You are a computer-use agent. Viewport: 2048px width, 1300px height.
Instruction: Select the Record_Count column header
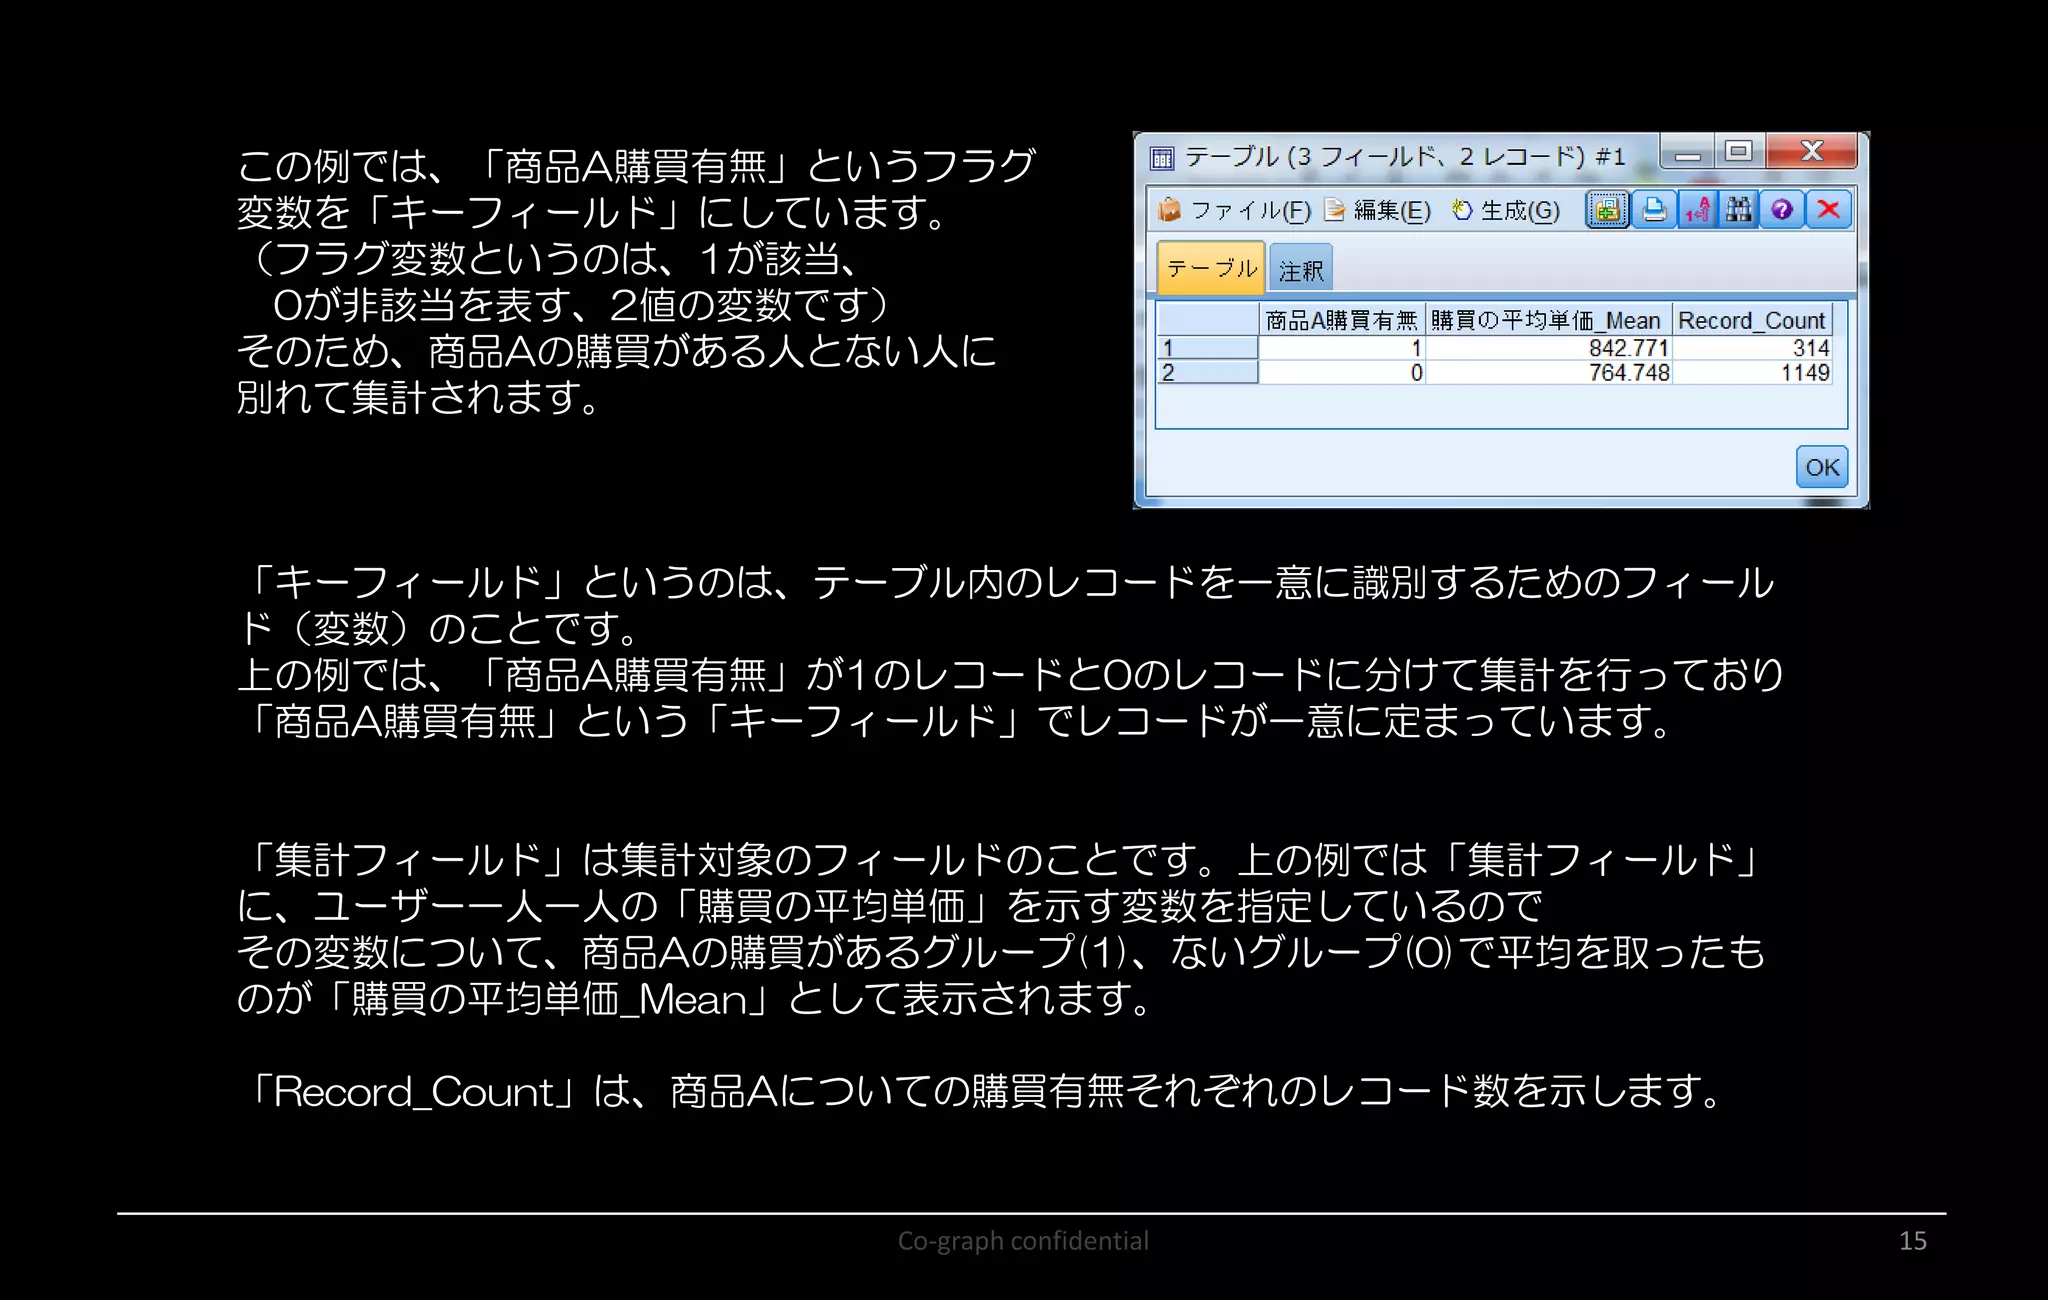(x=1752, y=320)
